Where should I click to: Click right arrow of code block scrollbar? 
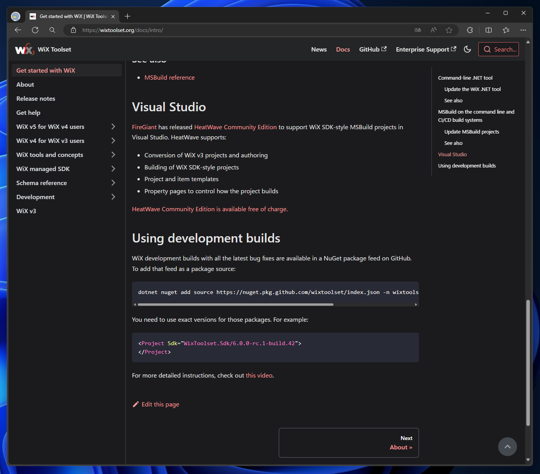(x=416, y=305)
